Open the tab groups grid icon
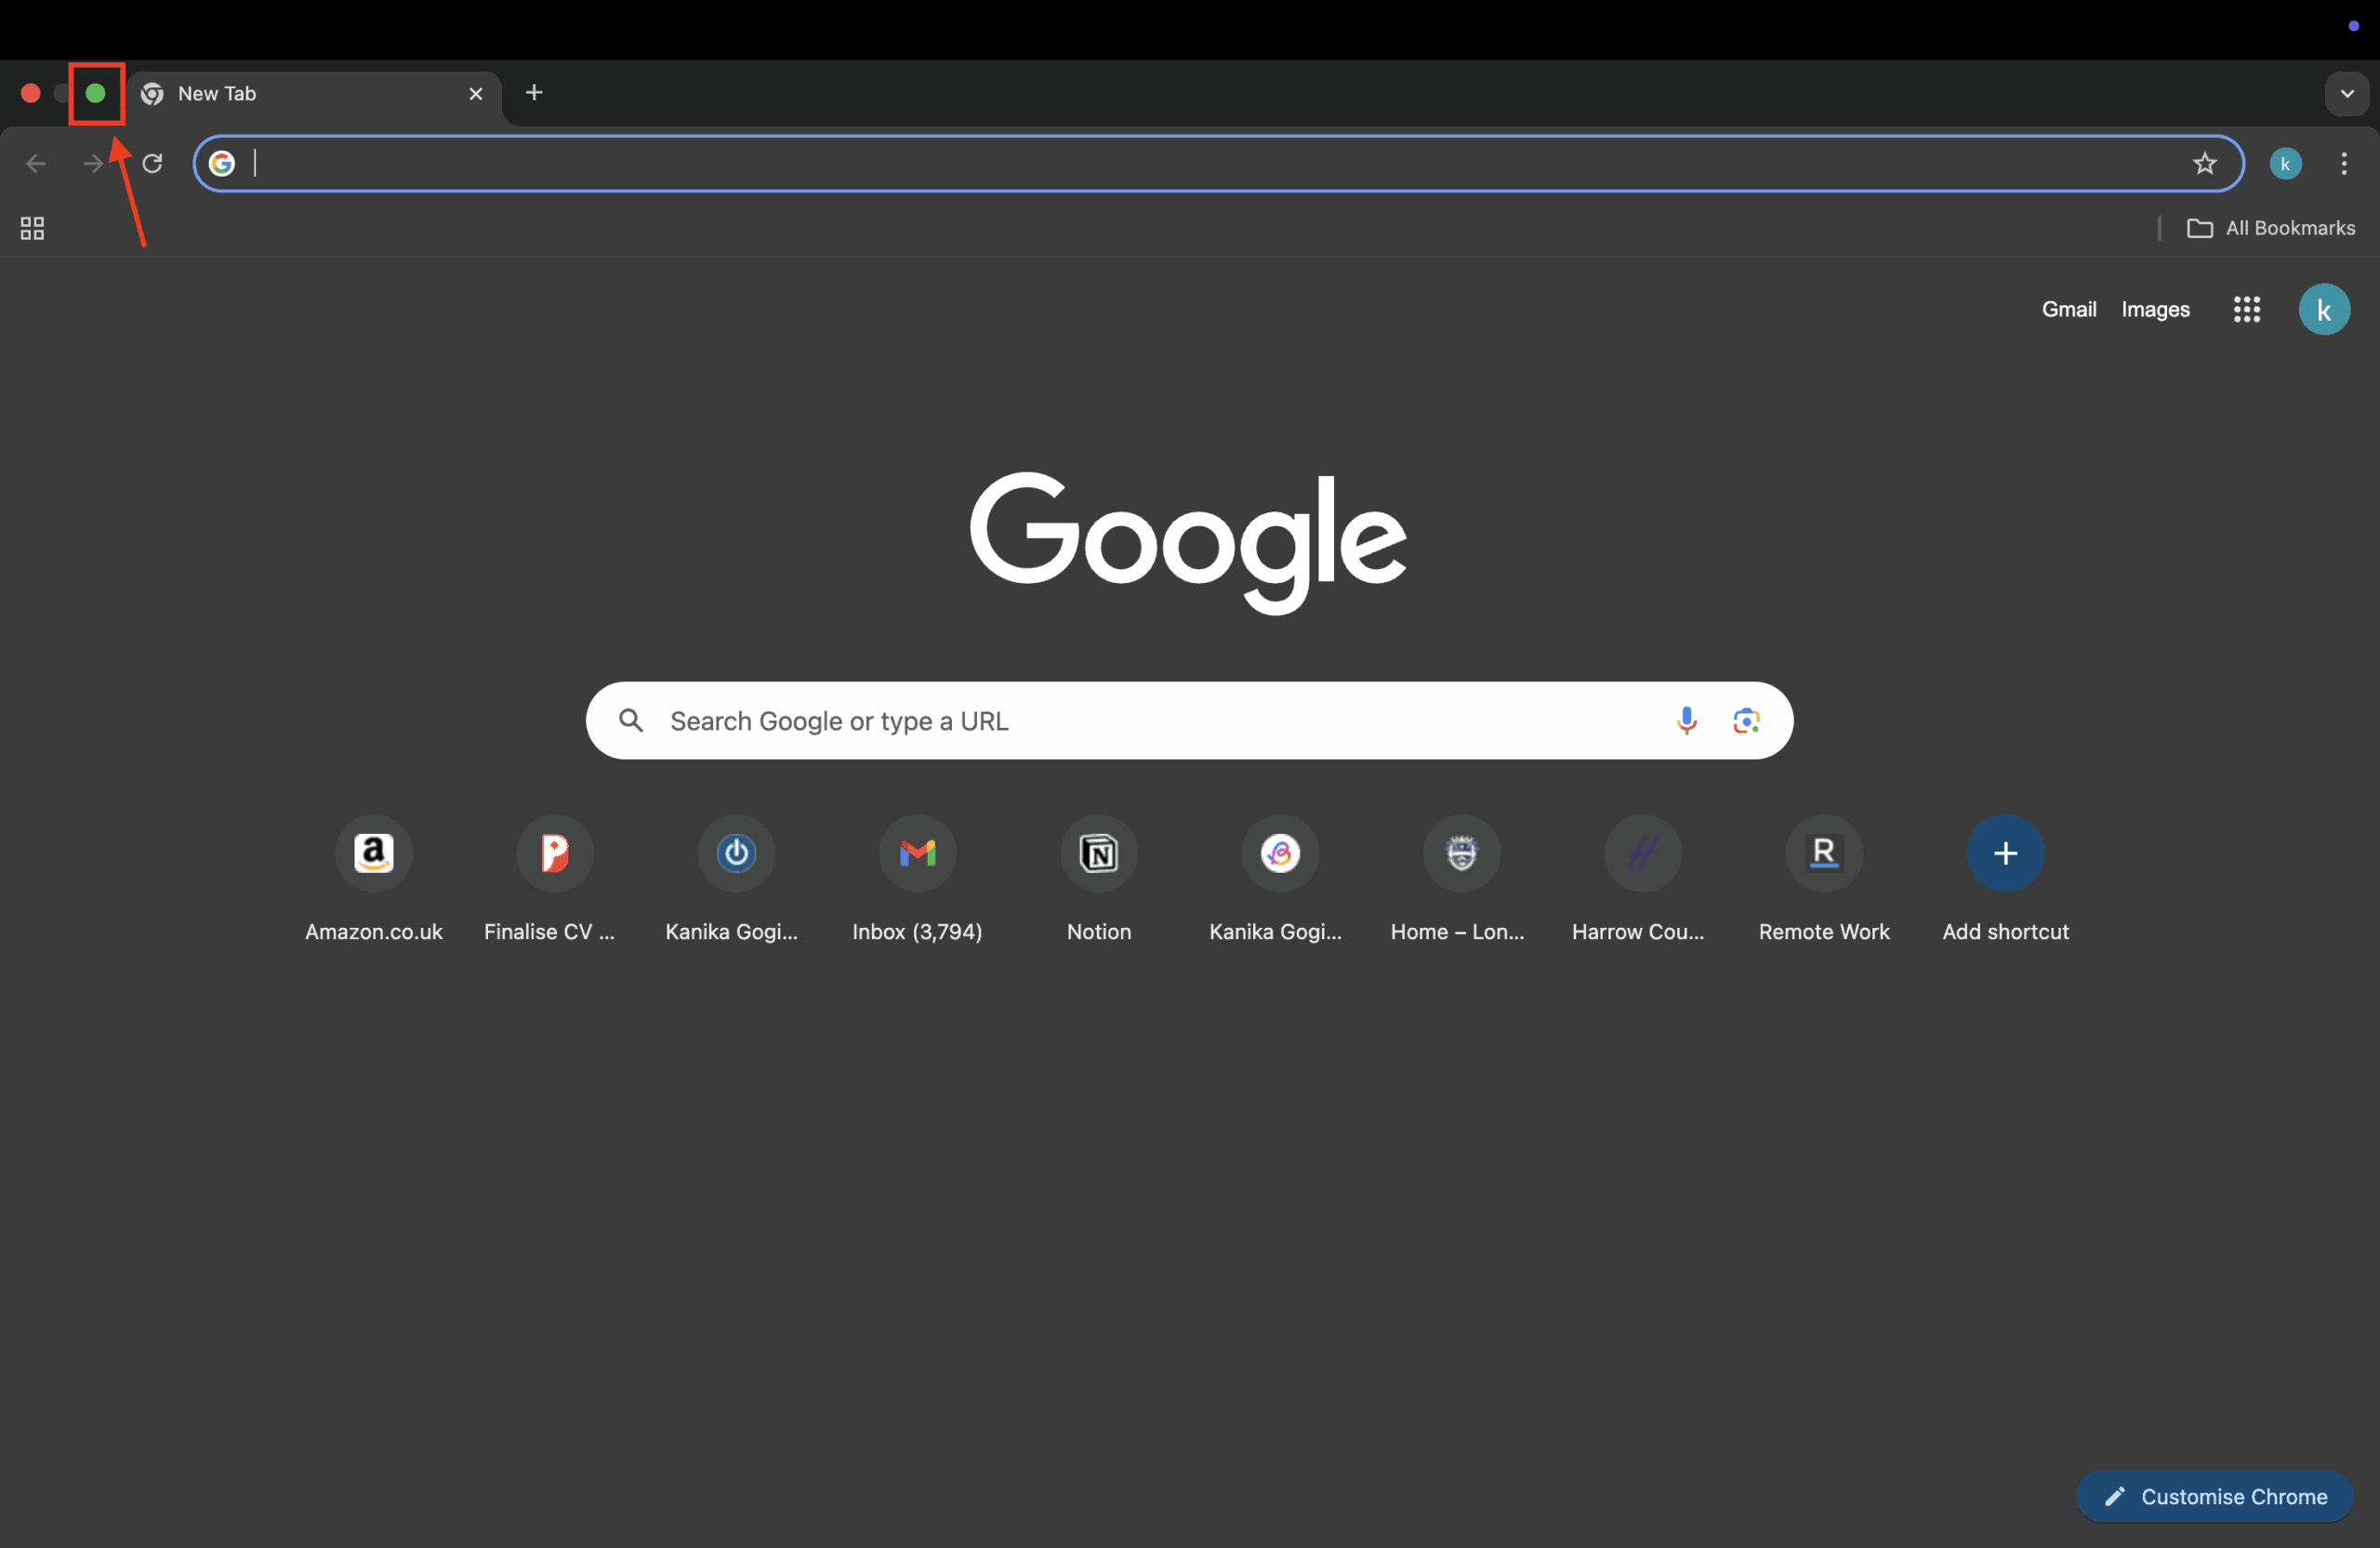2380x1548 pixels. [x=32, y=228]
